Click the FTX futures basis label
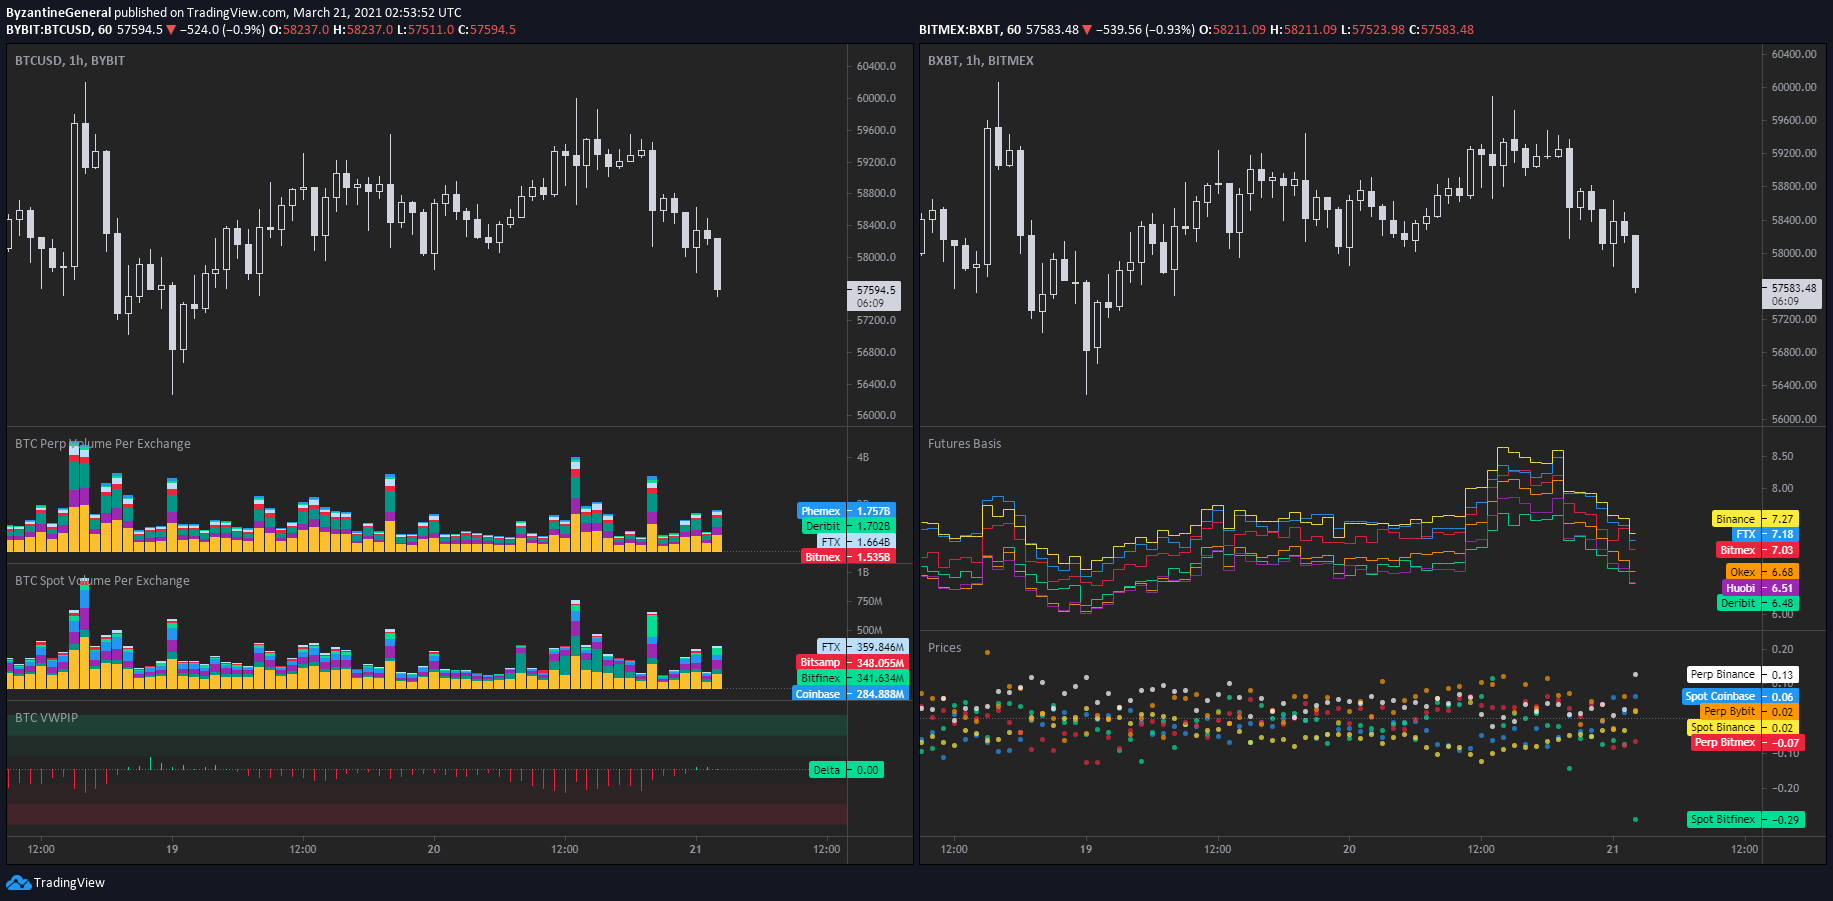 [x=1746, y=534]
